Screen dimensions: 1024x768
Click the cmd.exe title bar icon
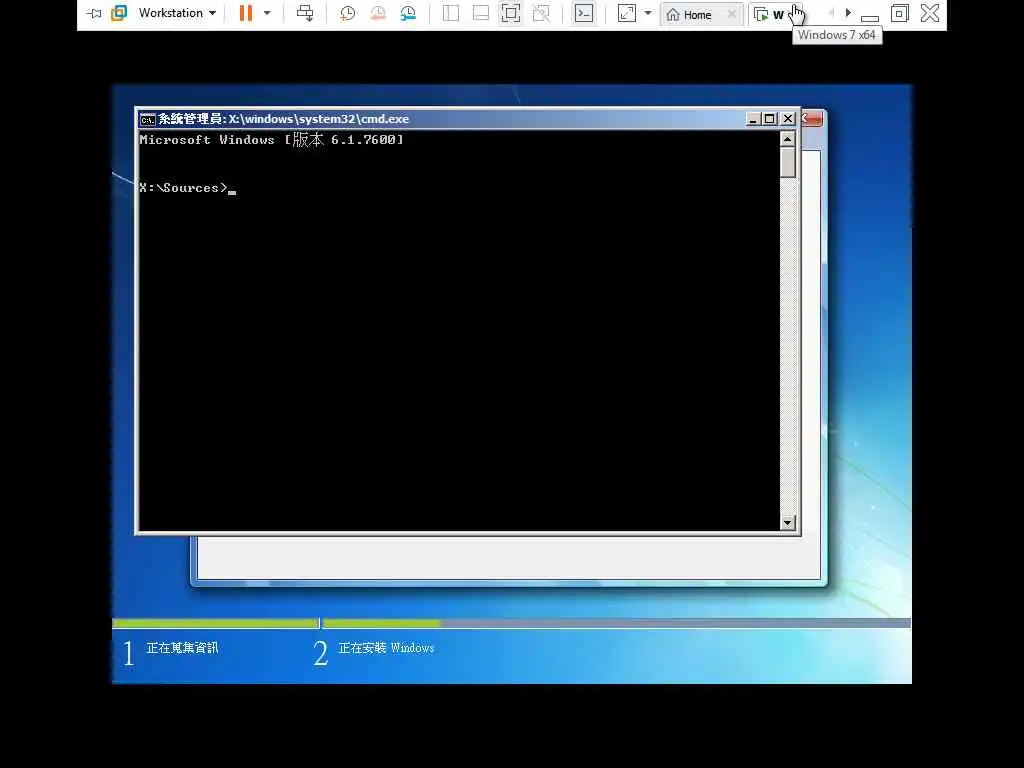coord(147,119)
